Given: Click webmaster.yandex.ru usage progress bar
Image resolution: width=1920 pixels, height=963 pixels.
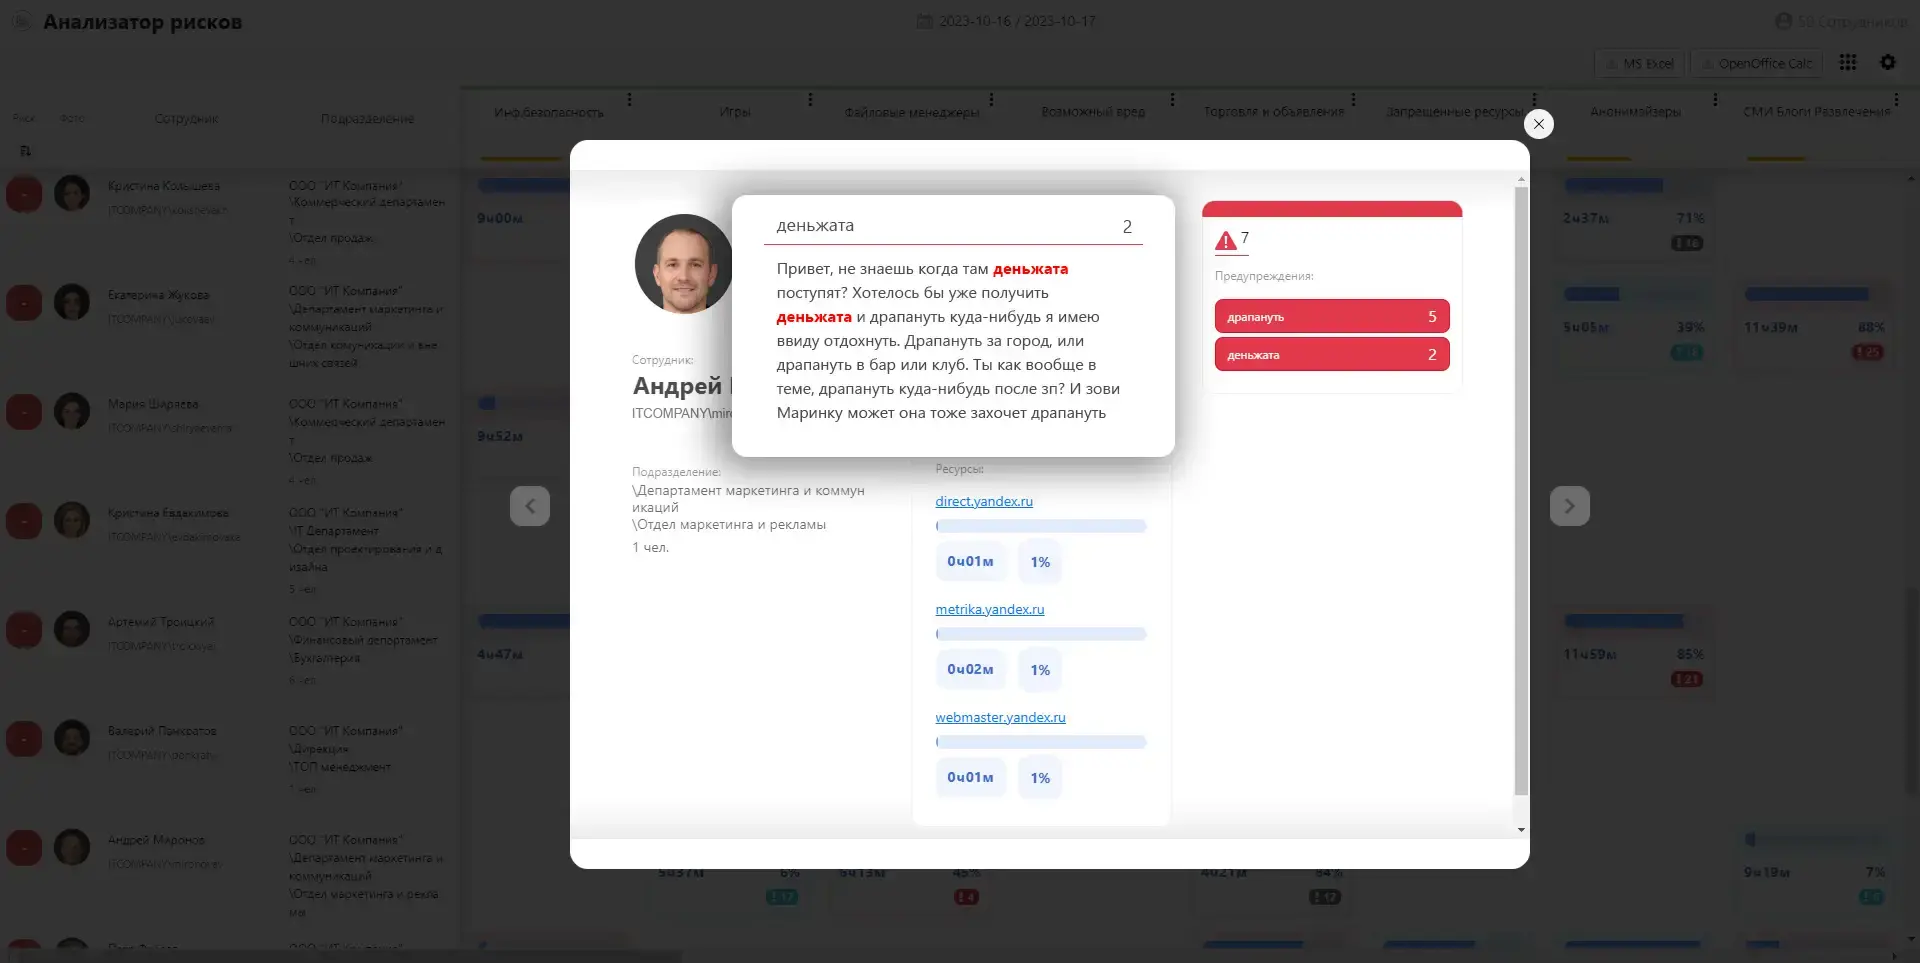Looking at the screenshot, I should coord(1041,742).
